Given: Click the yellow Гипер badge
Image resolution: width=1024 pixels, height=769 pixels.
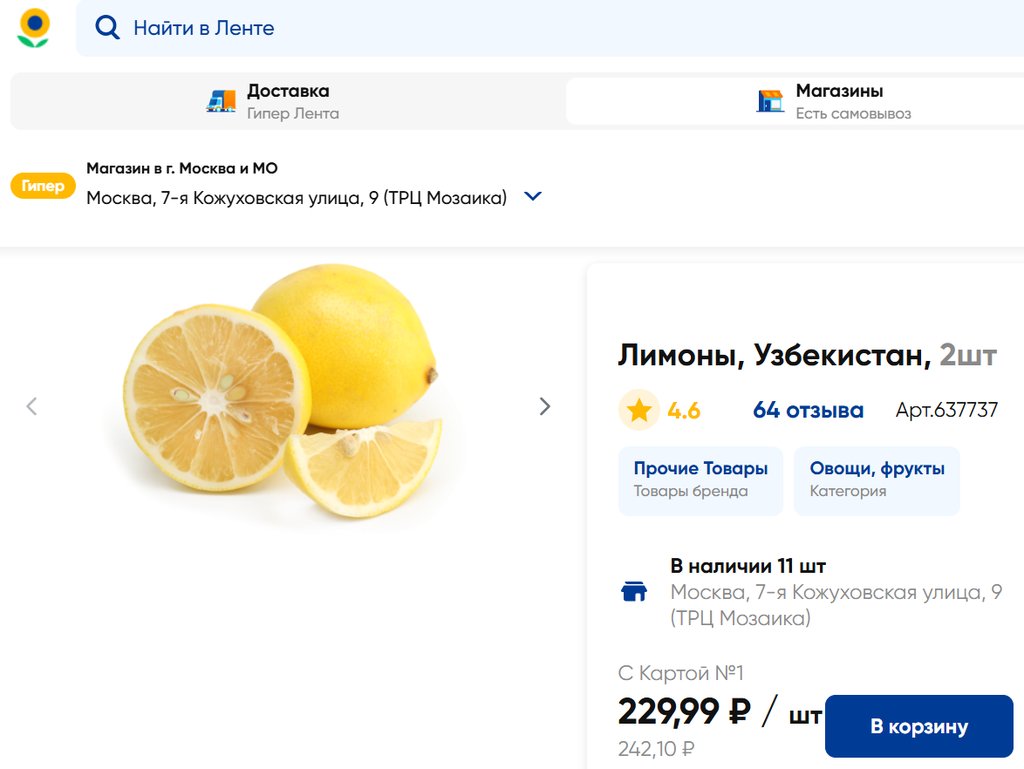Looking at the screenshot, I should click(x=43, y=186).
